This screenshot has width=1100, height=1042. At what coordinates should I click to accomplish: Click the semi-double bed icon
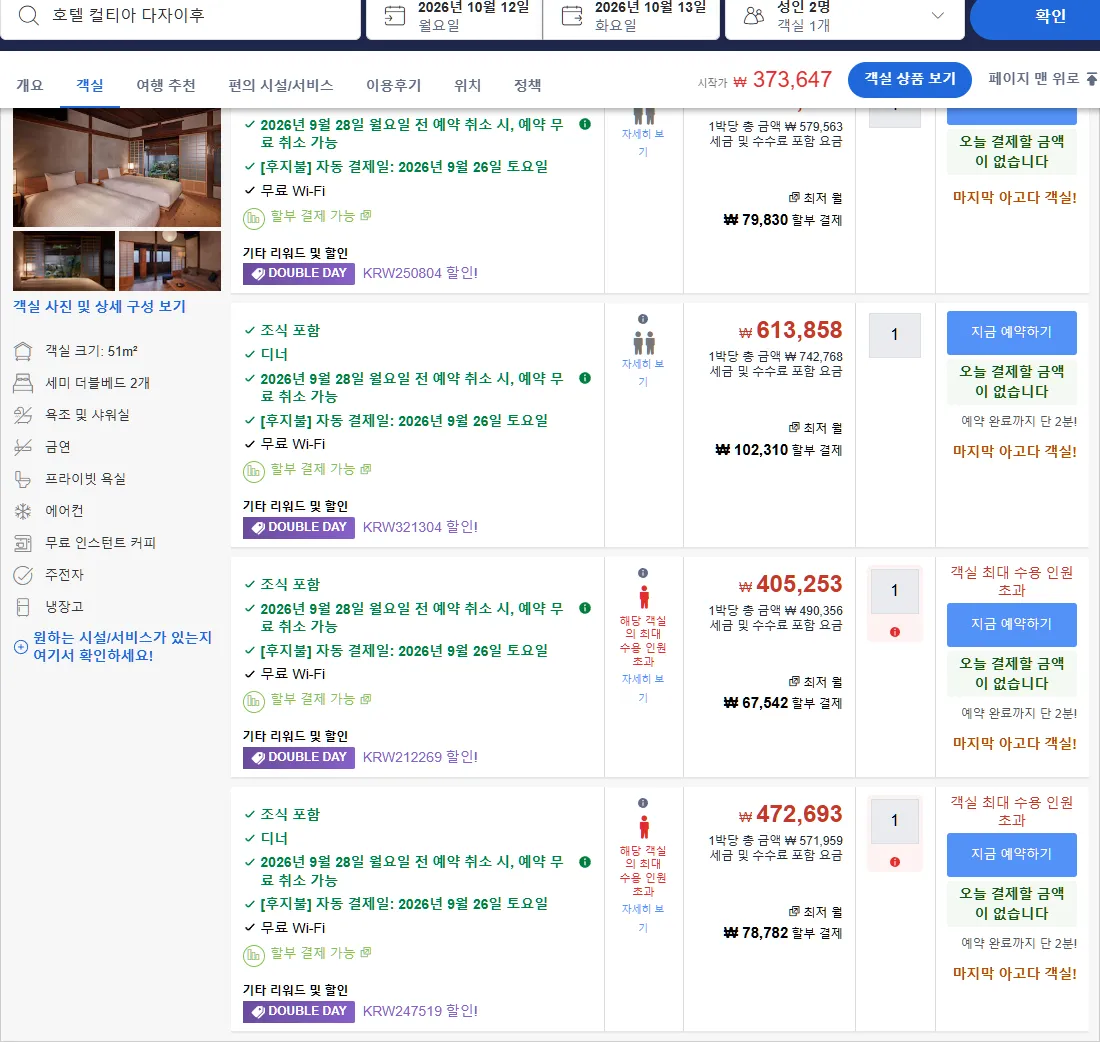point(23,383)
